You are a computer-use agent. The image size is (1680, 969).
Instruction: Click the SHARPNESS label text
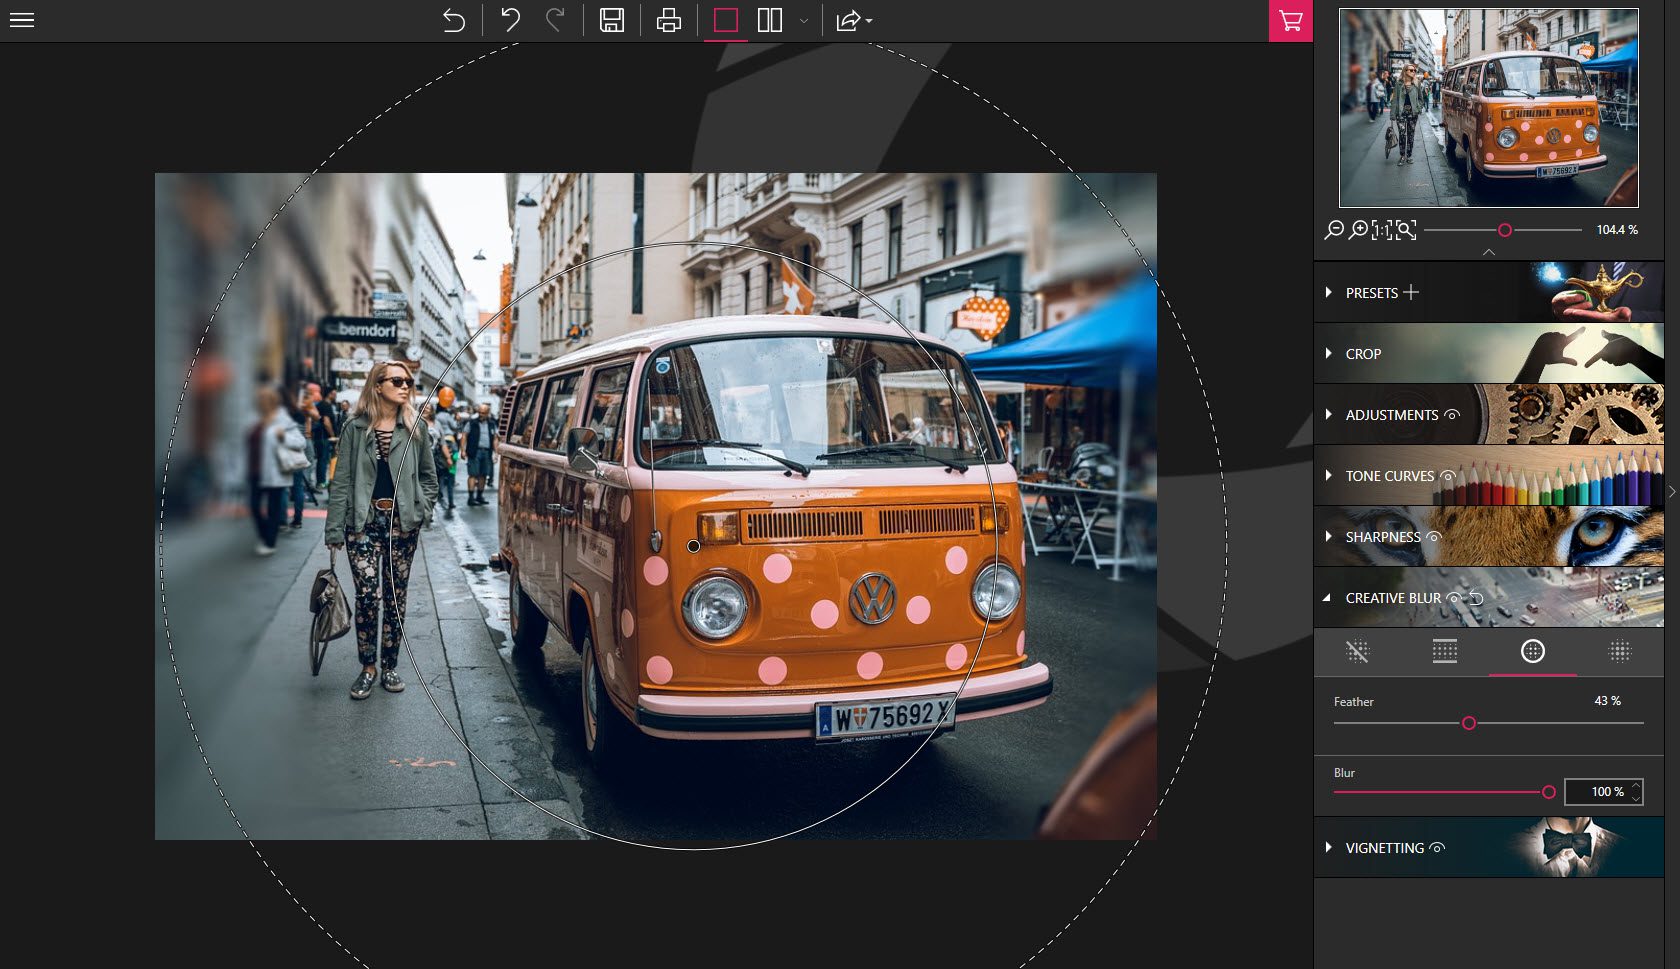1383,537
